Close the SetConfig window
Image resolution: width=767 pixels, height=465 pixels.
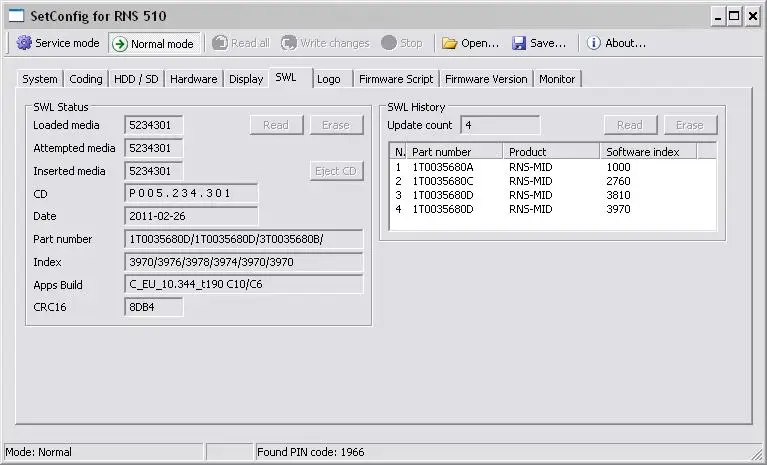(752, 17)
